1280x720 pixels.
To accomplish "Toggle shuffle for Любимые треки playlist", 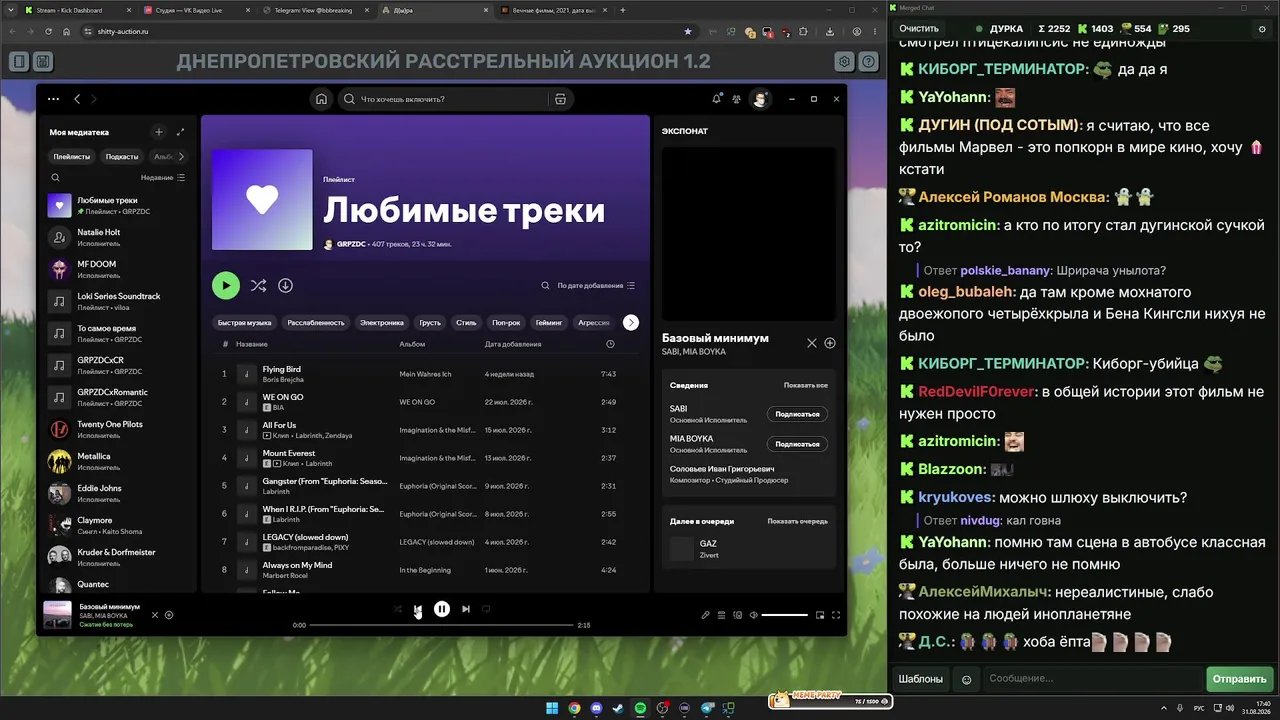I will pos(258,285).
